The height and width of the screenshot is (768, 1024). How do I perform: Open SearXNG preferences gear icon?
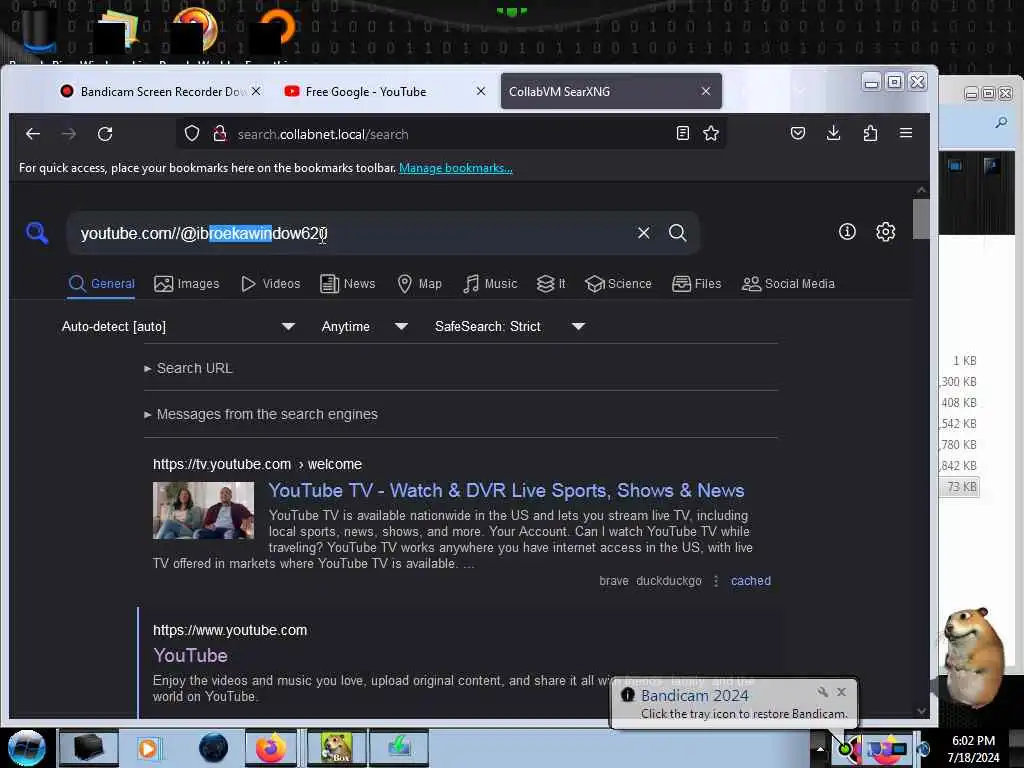tap(886, 232)
